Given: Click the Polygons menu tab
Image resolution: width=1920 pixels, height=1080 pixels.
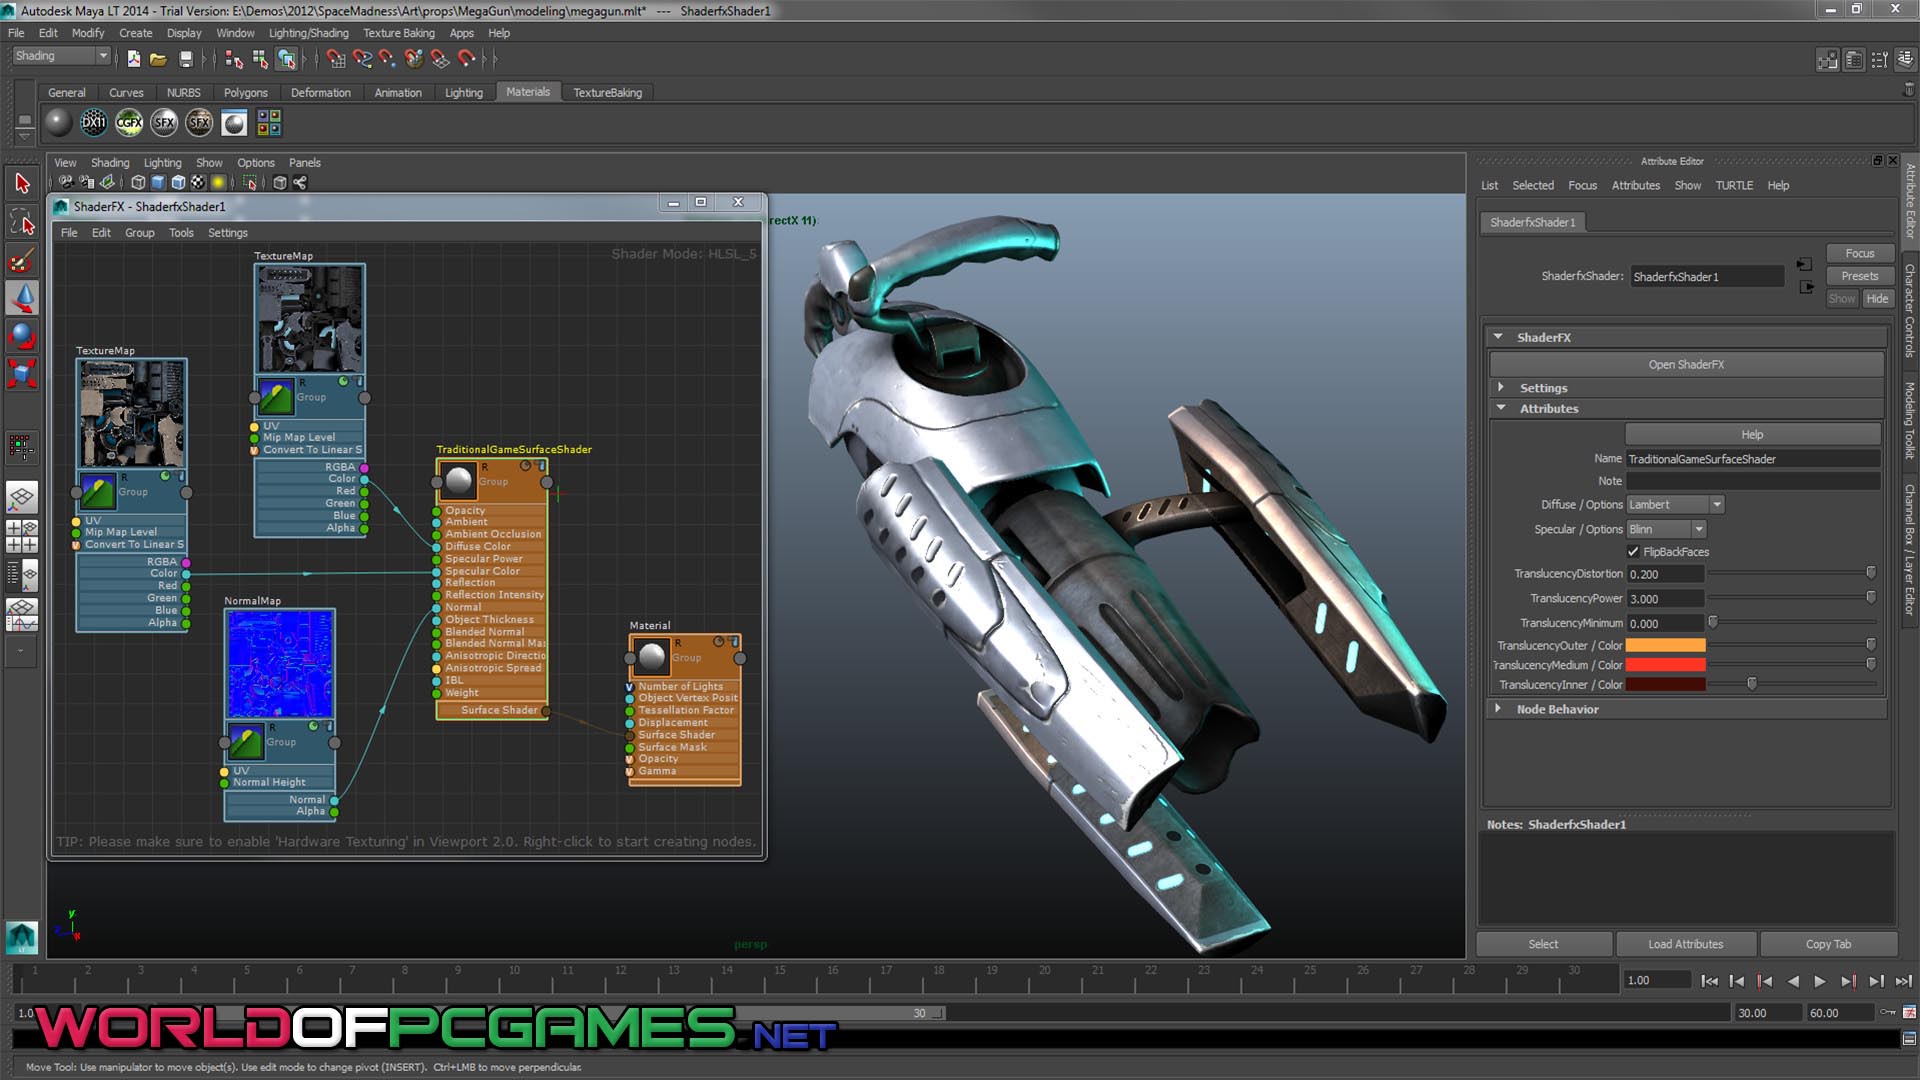Looking at the screenshot, I should 245,91.
